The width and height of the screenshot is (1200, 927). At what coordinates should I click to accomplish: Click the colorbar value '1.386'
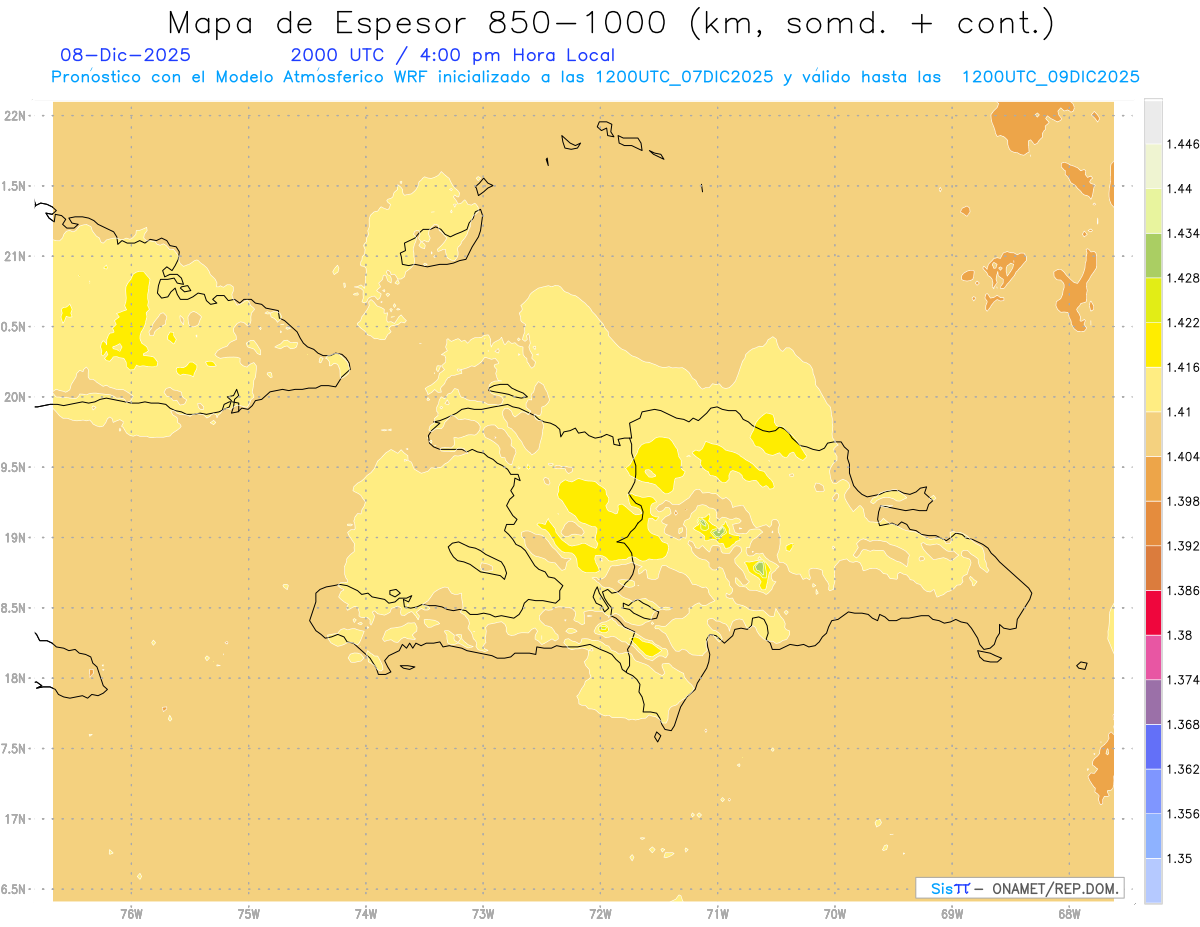[x=1183, y=591]
